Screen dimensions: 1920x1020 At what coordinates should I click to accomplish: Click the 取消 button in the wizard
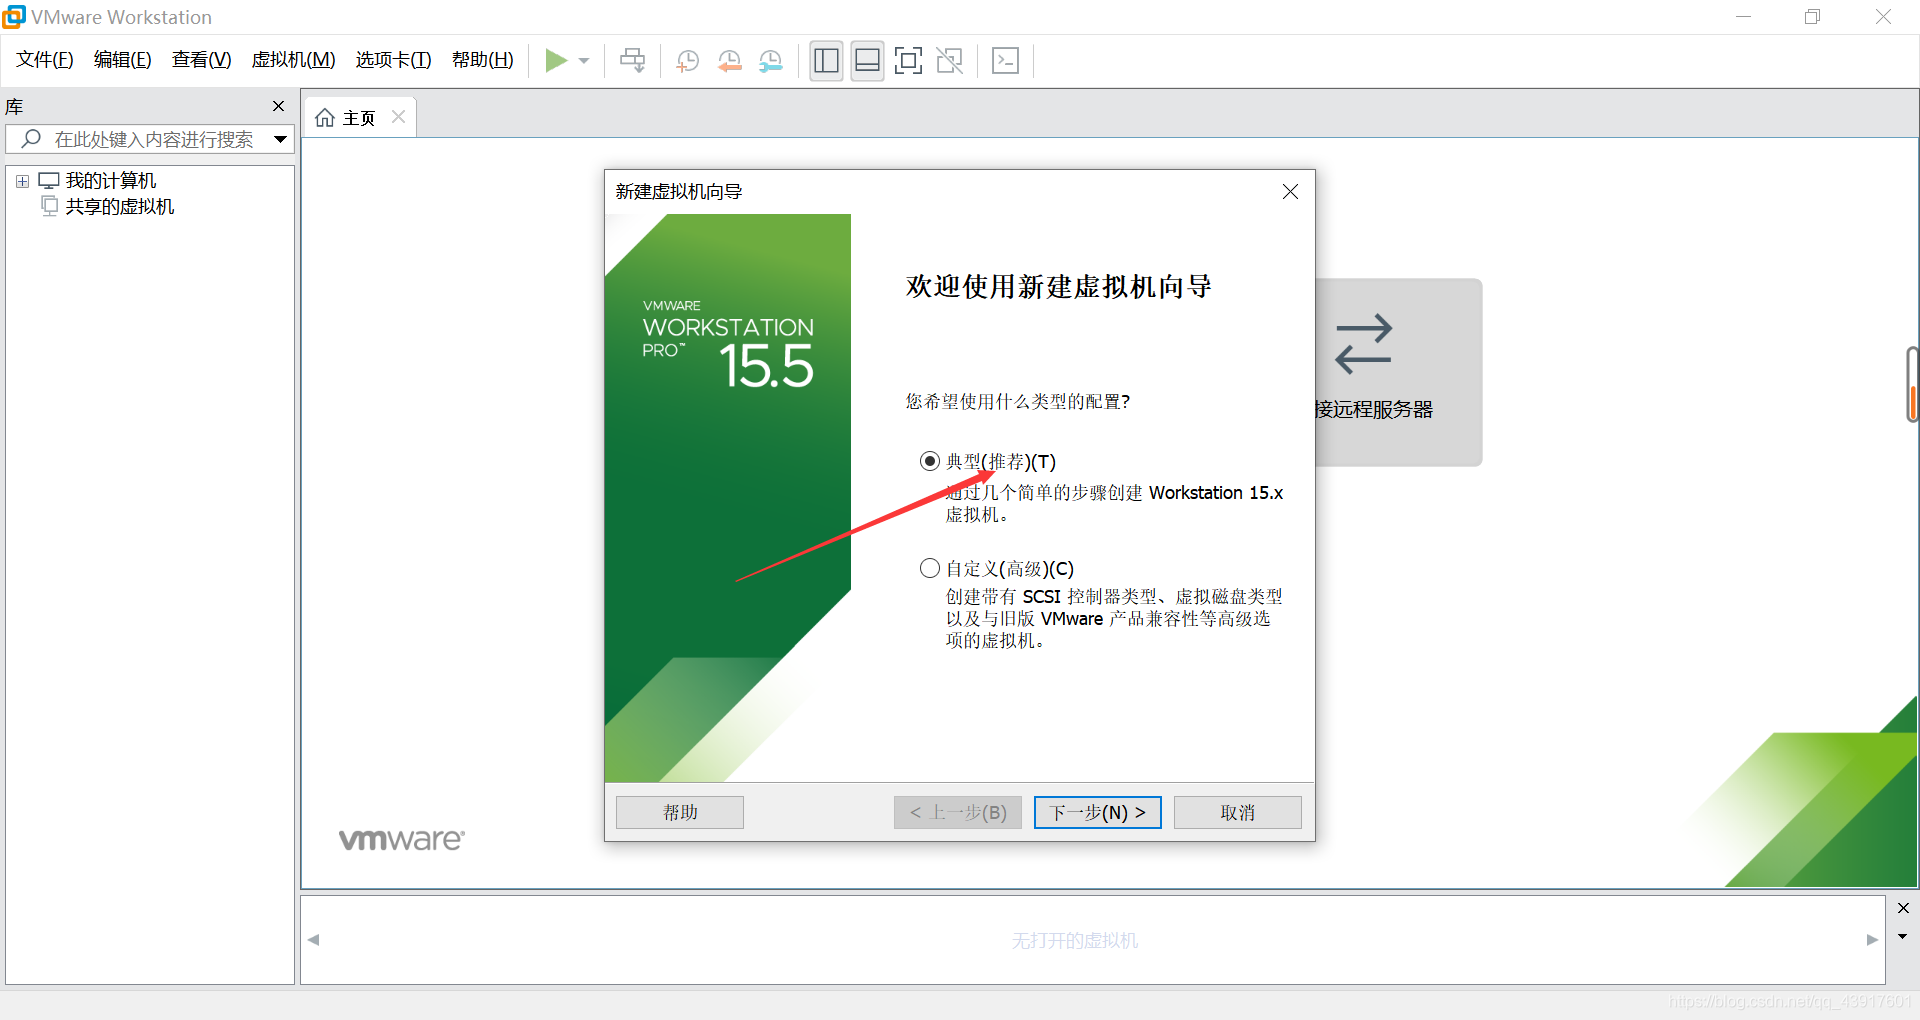click(x=1238, y=812)
